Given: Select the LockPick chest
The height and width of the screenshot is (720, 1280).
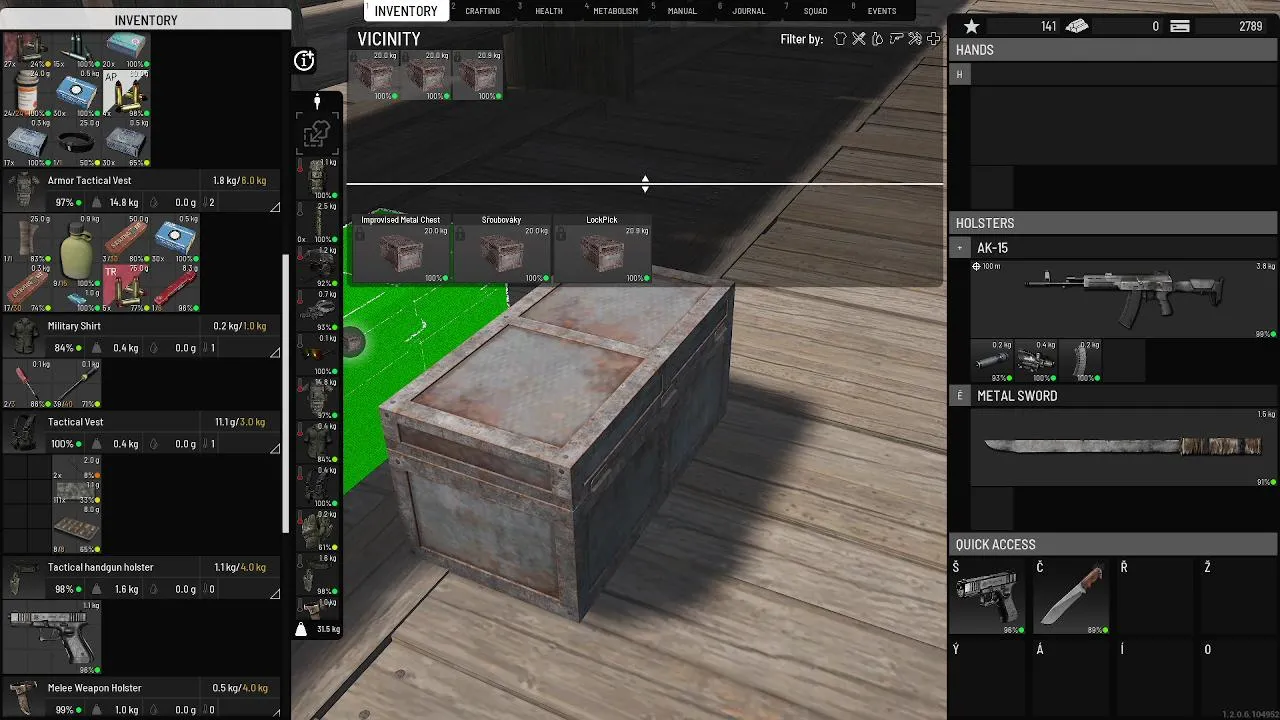Looking at the screenshot, I should (x=602, y=249).
